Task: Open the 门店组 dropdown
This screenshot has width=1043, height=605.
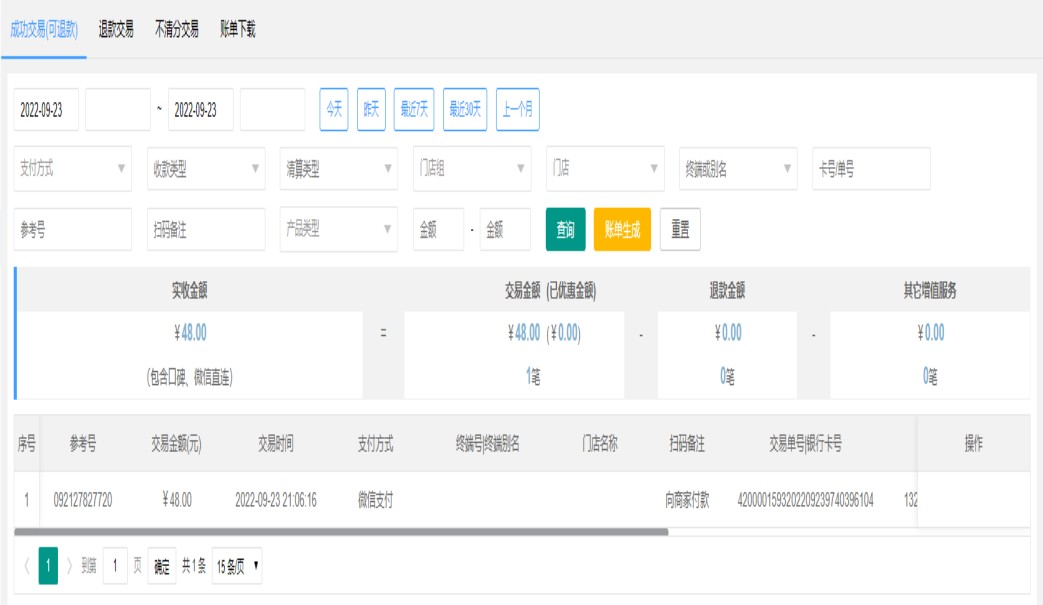Action: pyautogui.click(x=471, y=169)
